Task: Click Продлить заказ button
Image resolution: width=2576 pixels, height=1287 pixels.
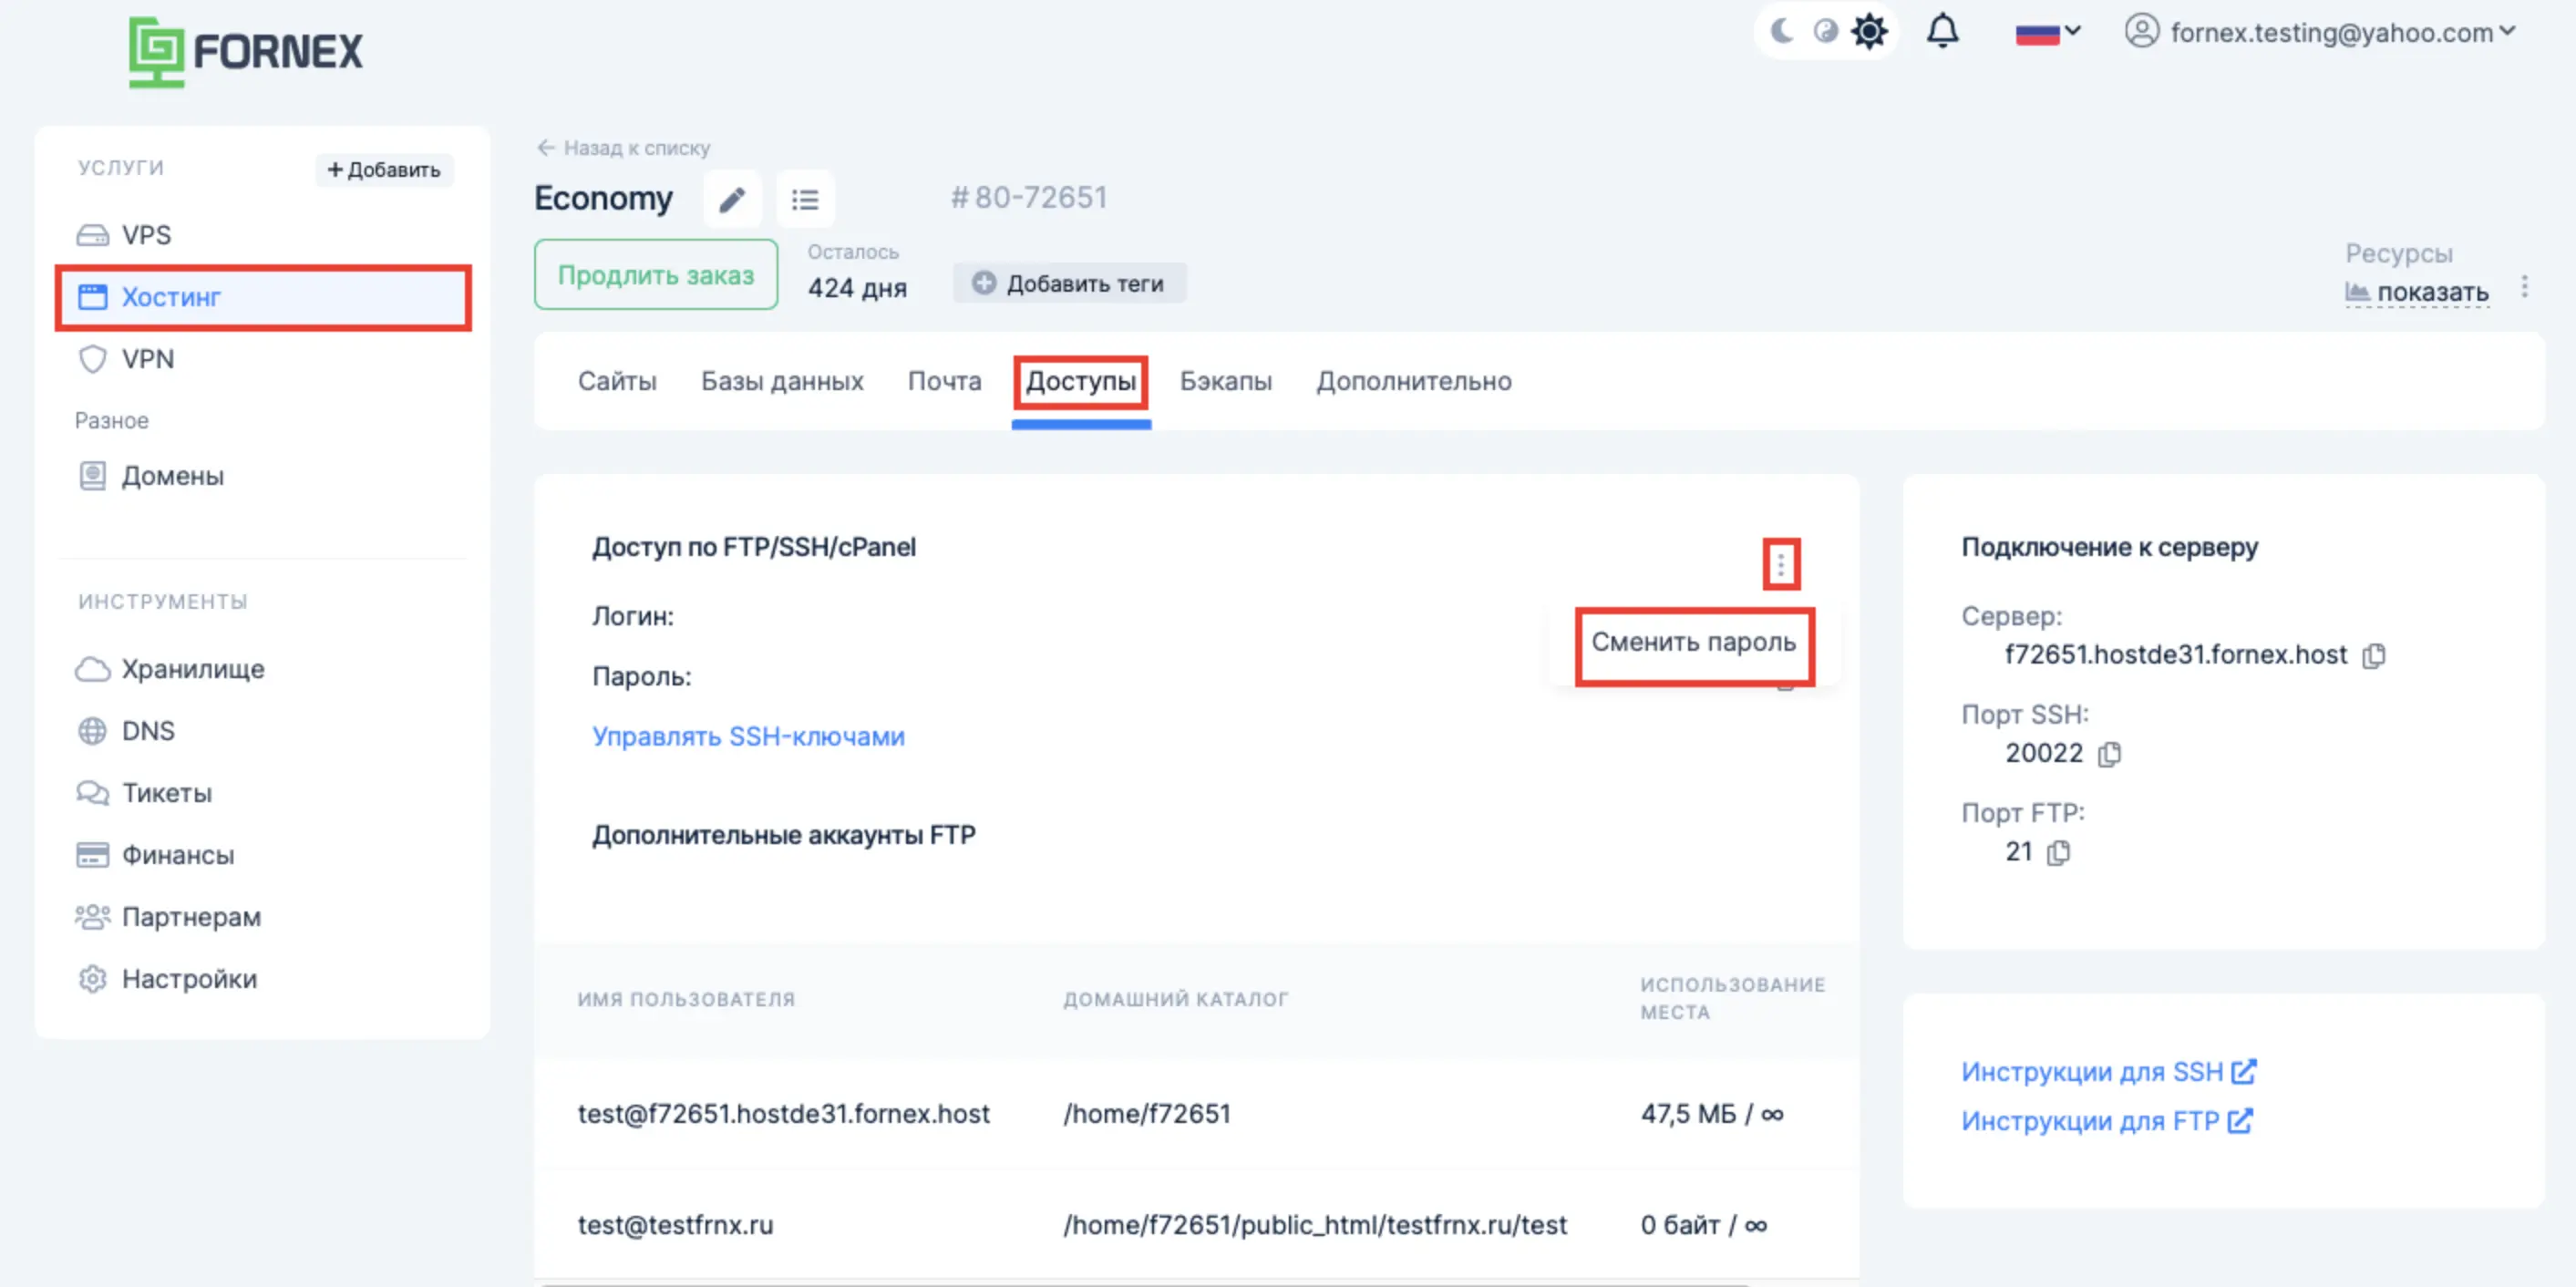Action: pyautogui.click(x=656, y=275)
